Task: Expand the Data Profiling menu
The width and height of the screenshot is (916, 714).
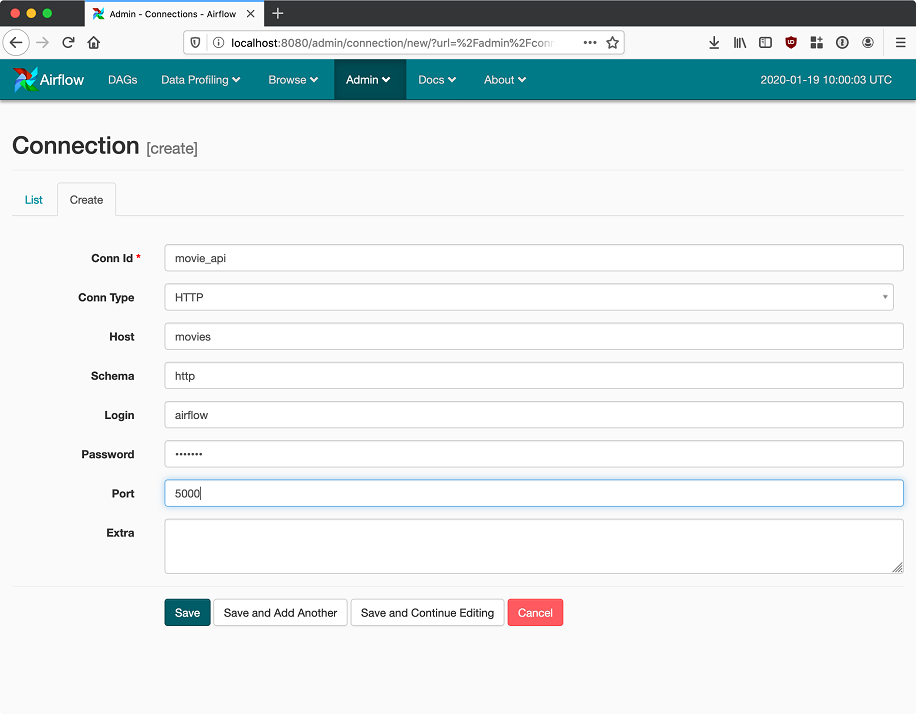Action: (x=200, y=80)
